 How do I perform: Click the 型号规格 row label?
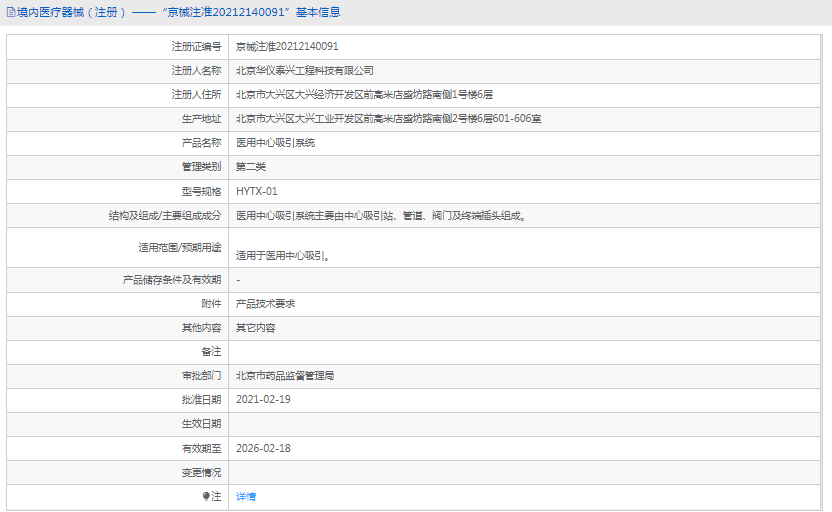coord(202,191)
